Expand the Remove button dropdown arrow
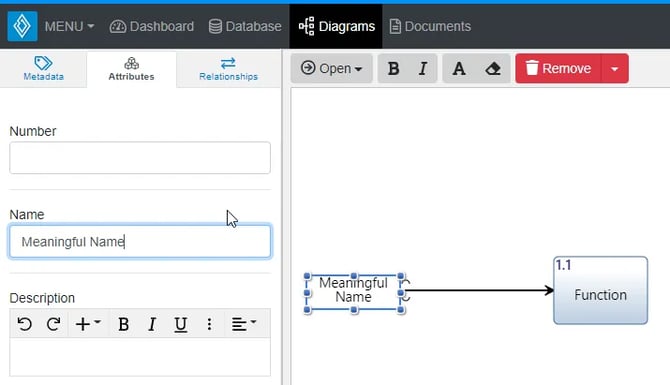The image size is (670, 385). tap(615, 68)
